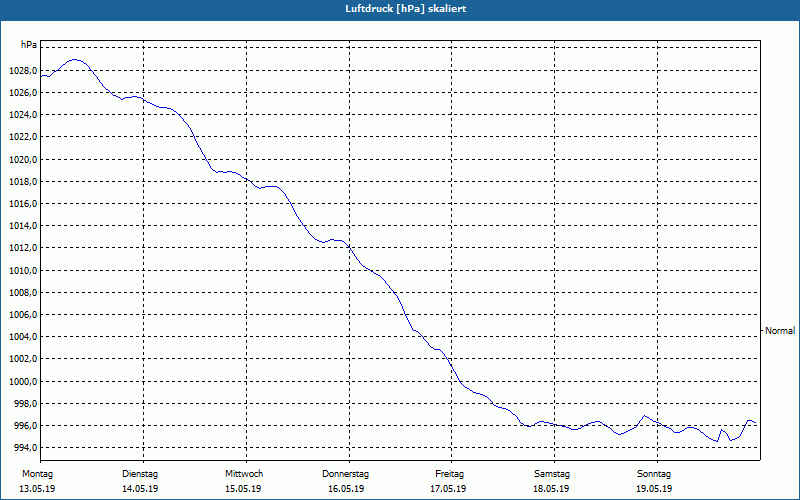Click the '1018,0' axis value
This screenshot has height=500, width=800.
click(x=23, y=182)
